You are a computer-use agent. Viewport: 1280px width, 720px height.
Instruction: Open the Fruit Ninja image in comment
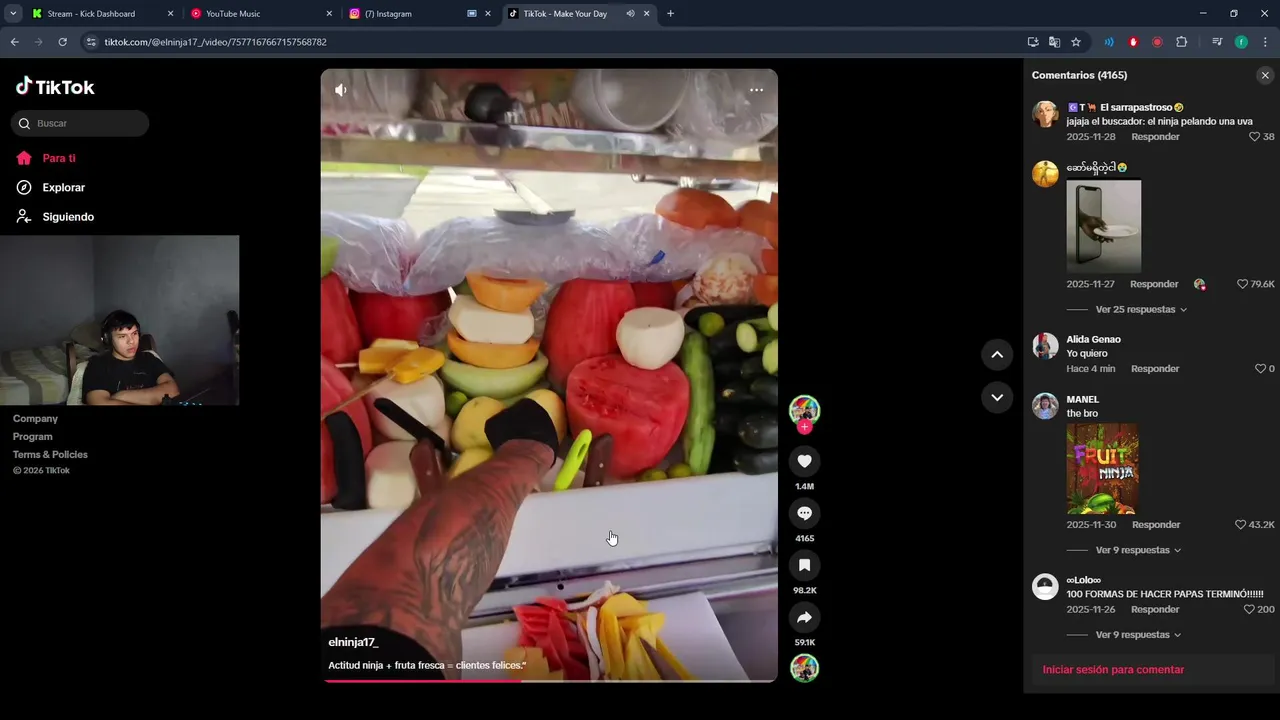(x=1102, y=469)
